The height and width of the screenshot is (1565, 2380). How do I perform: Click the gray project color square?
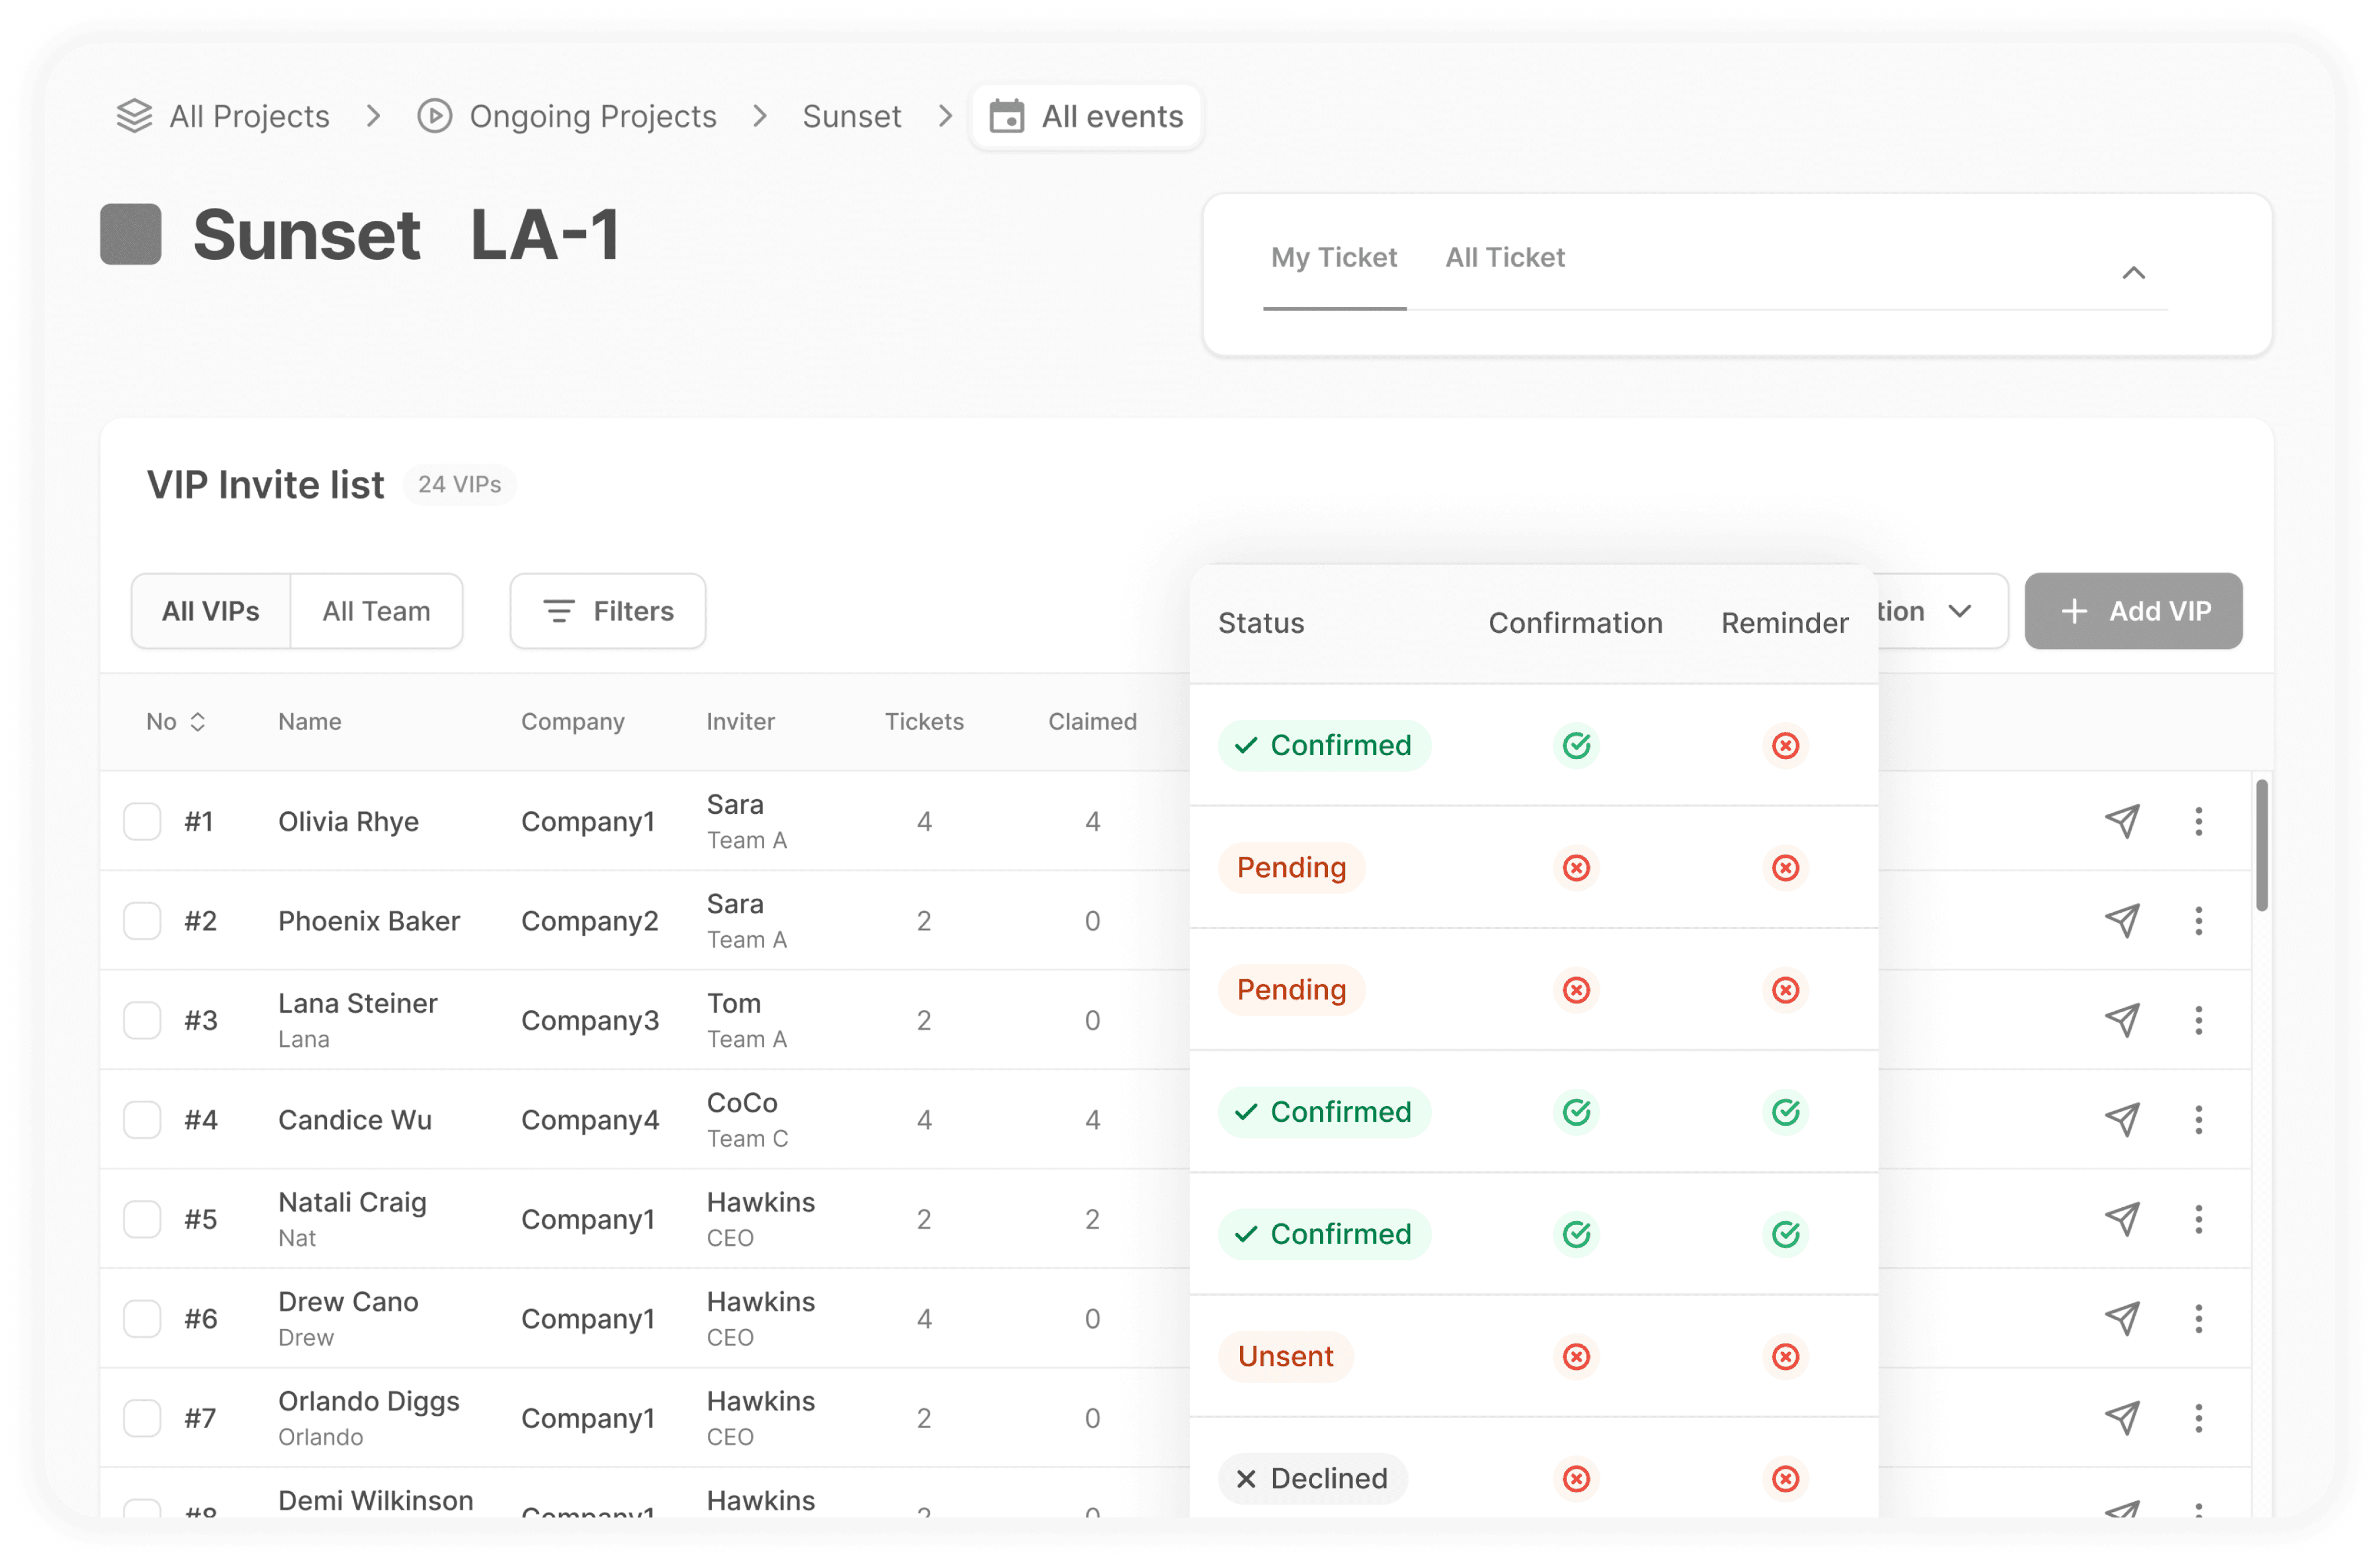[x=131, y=234]
